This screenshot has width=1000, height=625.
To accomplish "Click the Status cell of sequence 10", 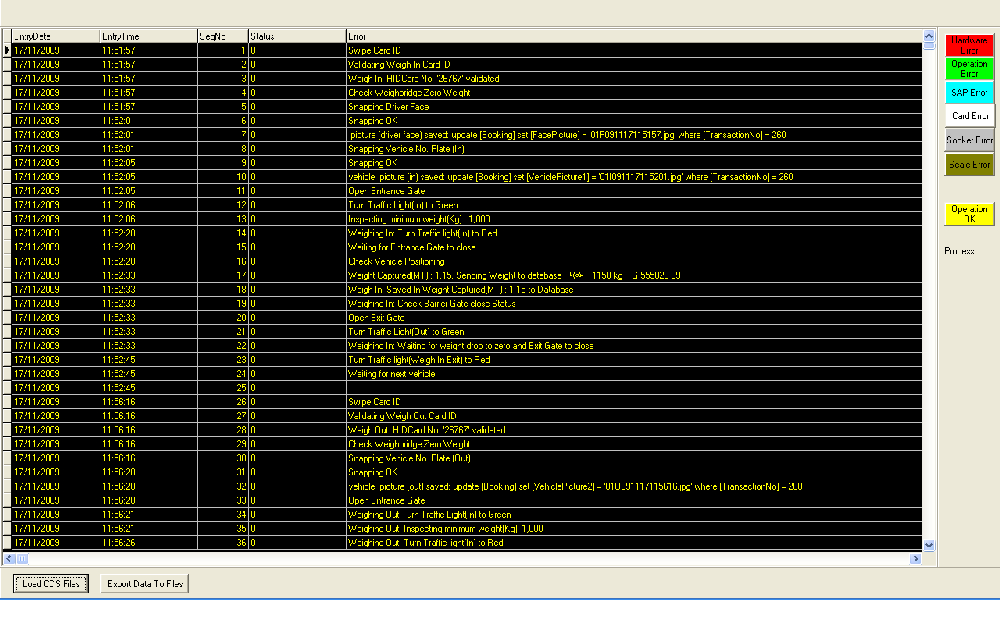I will 297,177.
